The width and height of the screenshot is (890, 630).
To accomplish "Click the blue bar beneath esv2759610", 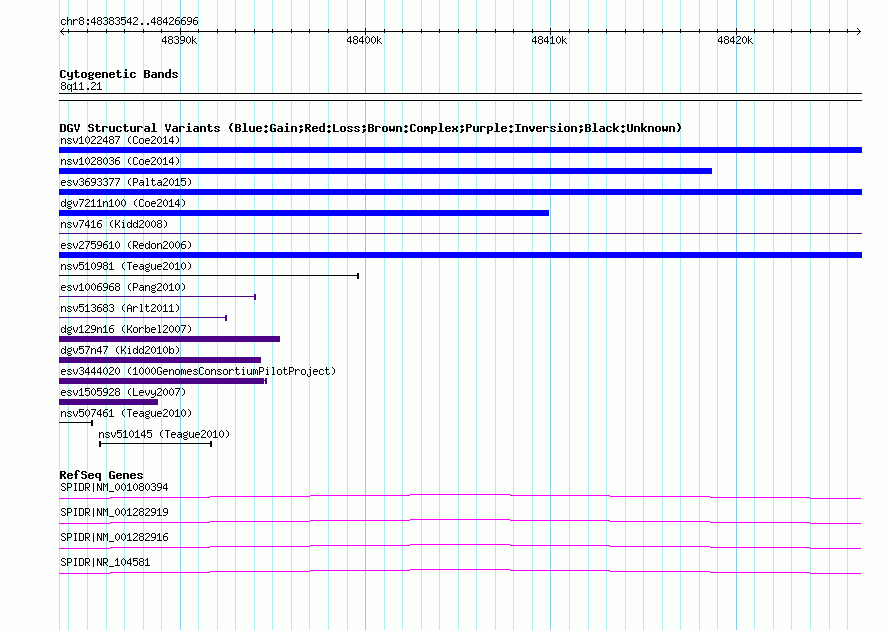I will [x=460, y=255].
